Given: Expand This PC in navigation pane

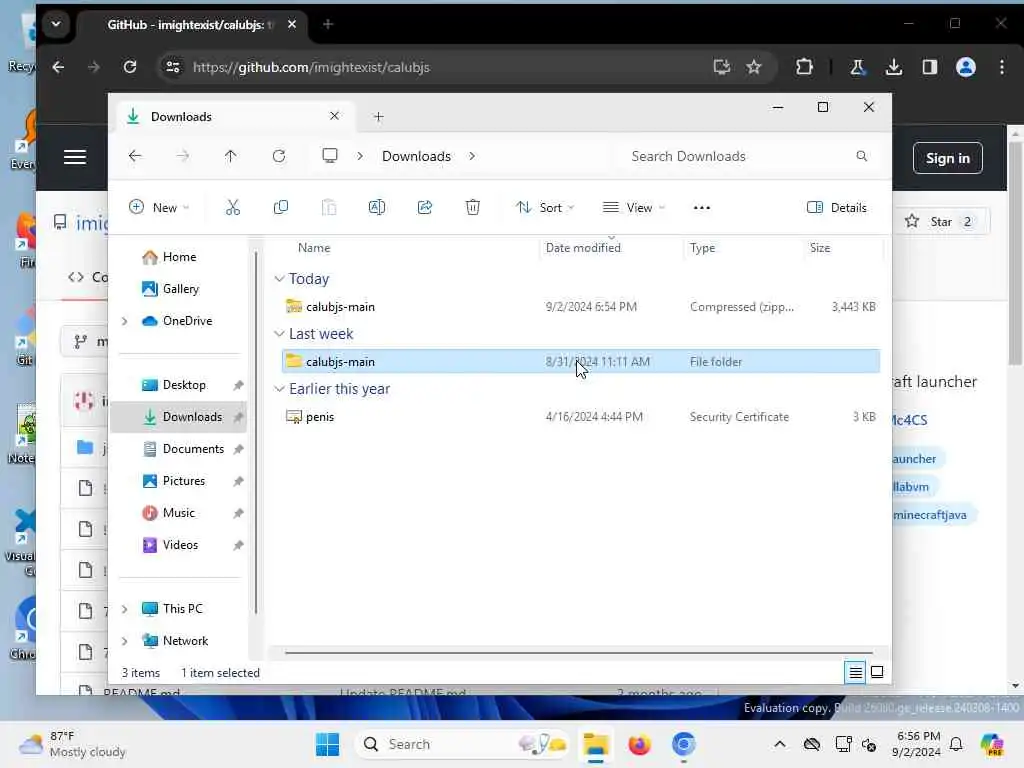Looking at the screenshot, I should point(124,609).
